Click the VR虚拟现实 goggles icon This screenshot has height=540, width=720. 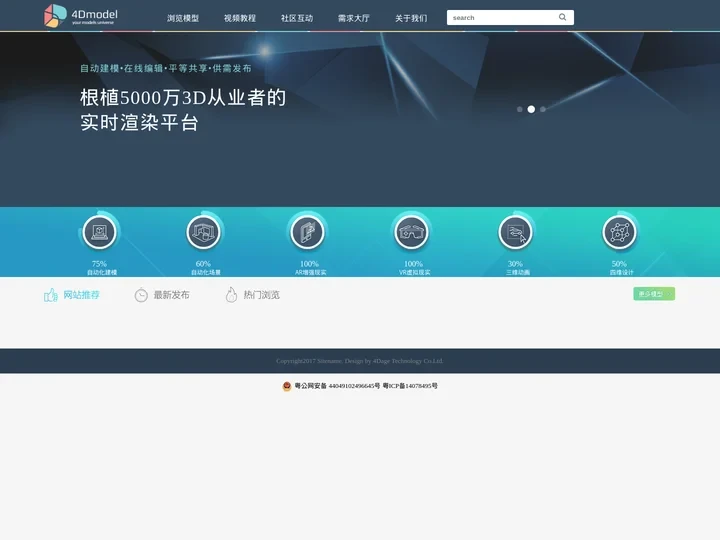pyautogui.click(x=411, y=232)
